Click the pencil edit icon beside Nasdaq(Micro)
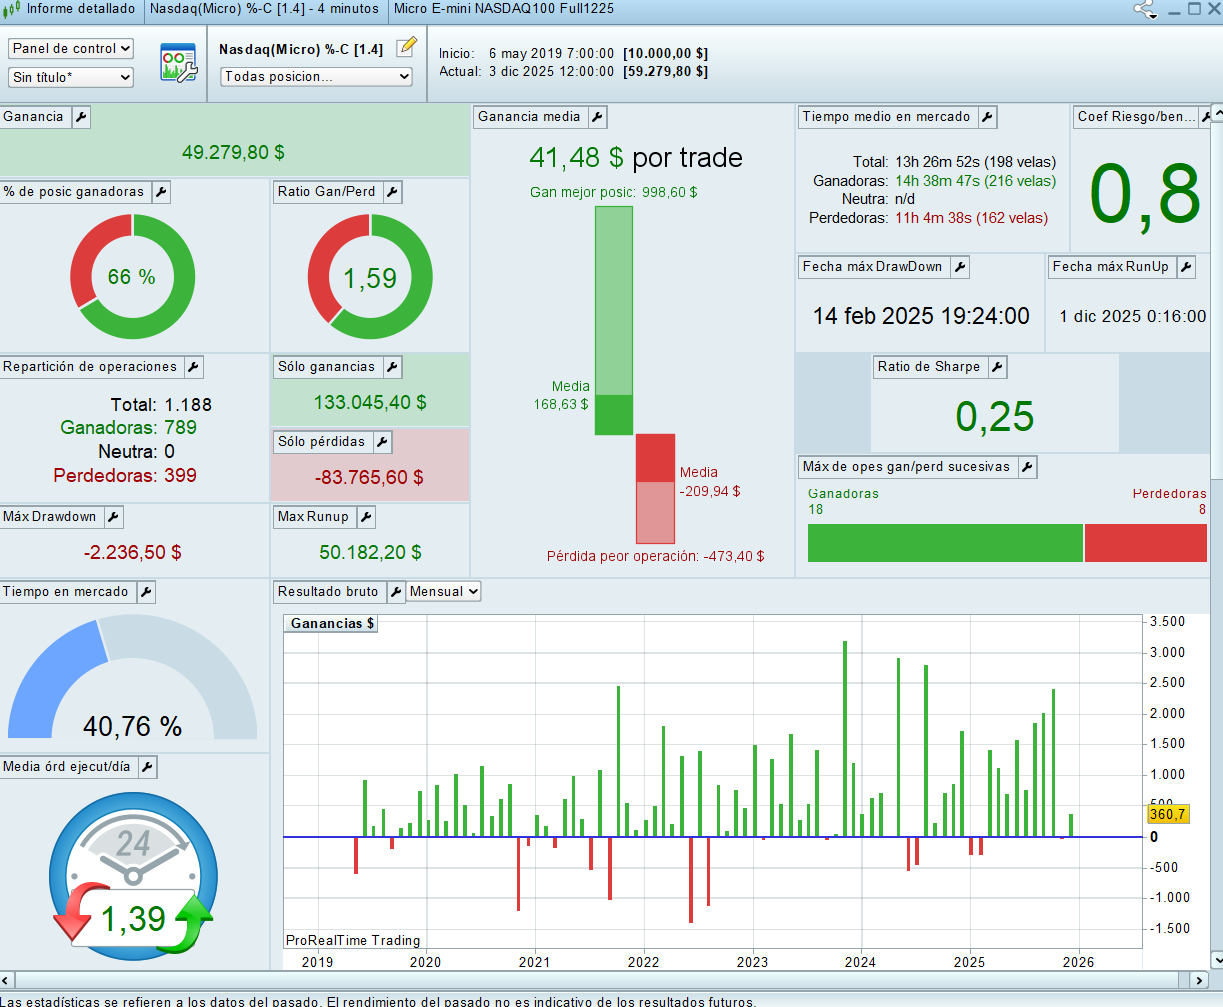Screen dimensions: 1223x1007 click(x=405, y=47)
